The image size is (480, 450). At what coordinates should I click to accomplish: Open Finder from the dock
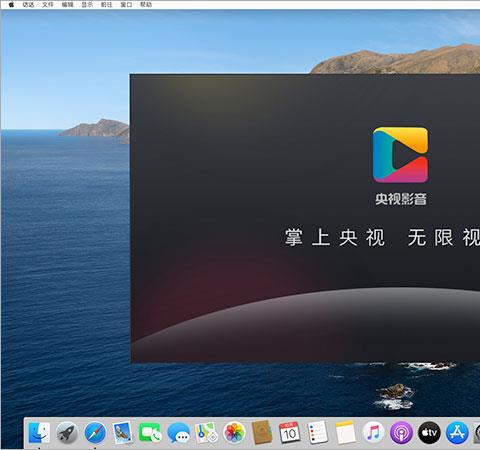point(39,433)
